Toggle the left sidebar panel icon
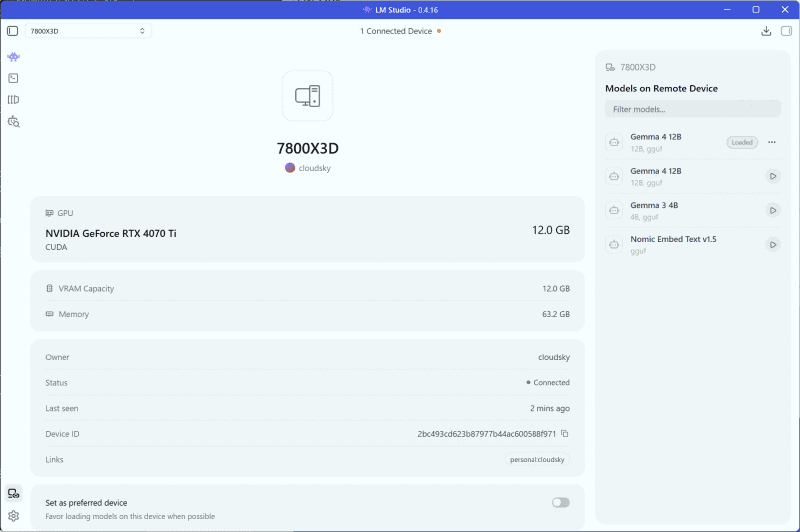 click(13, 31)
